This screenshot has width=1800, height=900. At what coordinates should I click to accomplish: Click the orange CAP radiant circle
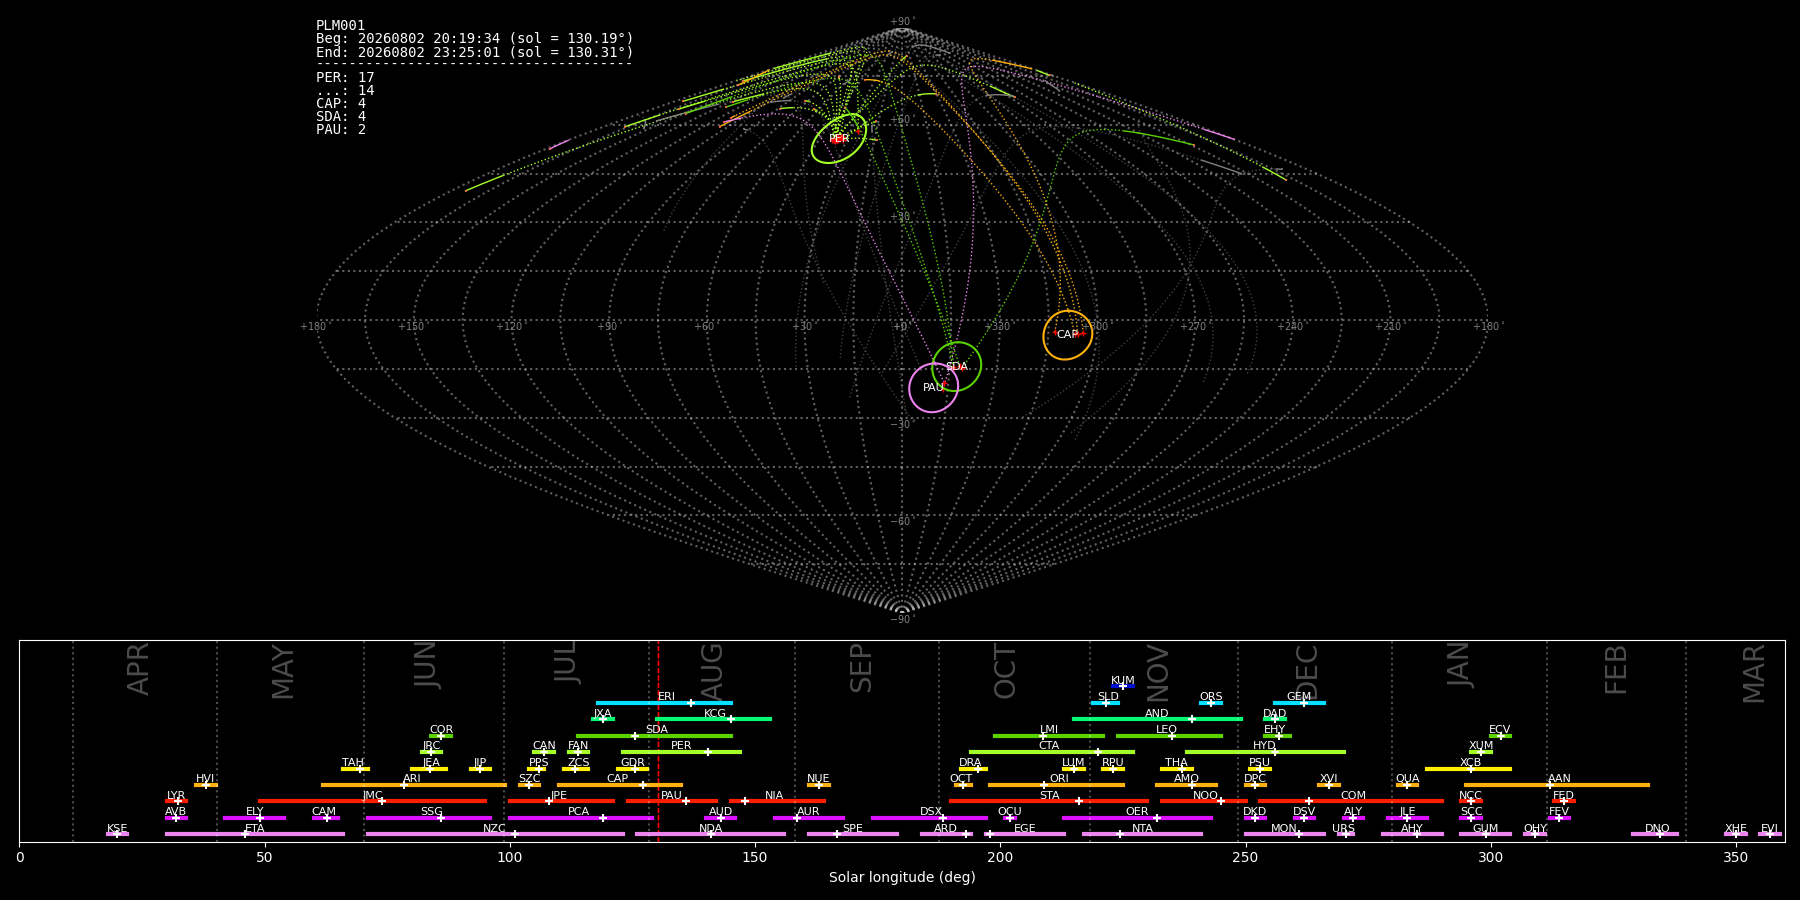(1068, 335)
